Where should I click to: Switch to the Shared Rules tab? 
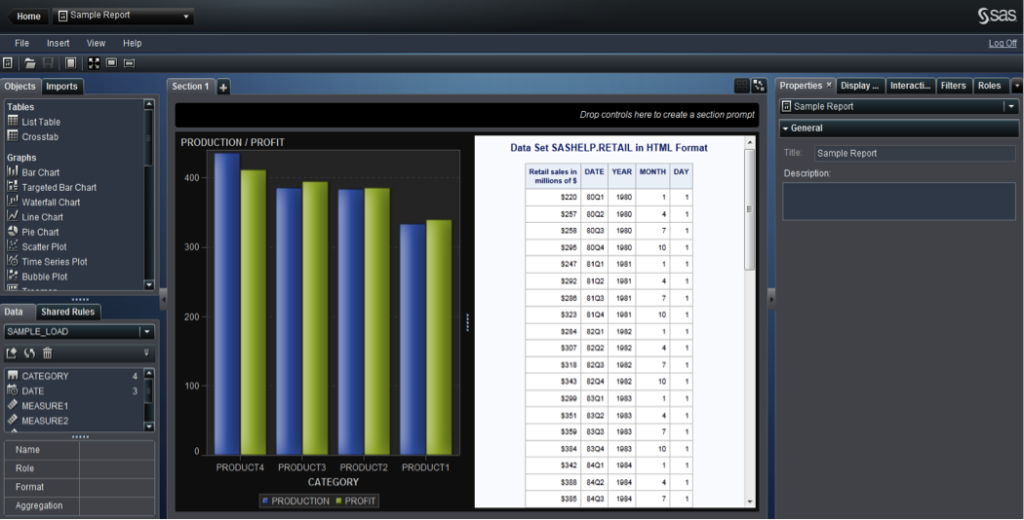(x=68, y=312)
